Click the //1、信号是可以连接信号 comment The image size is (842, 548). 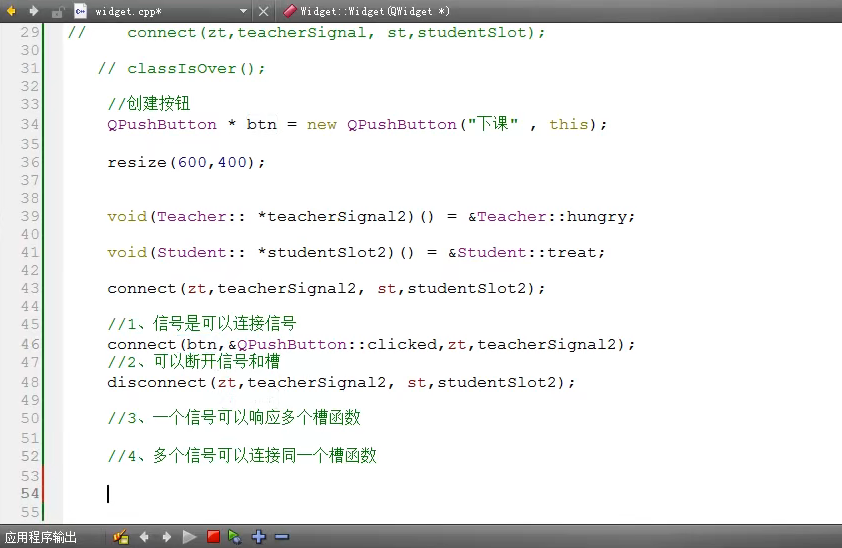[x=202, y=324]
